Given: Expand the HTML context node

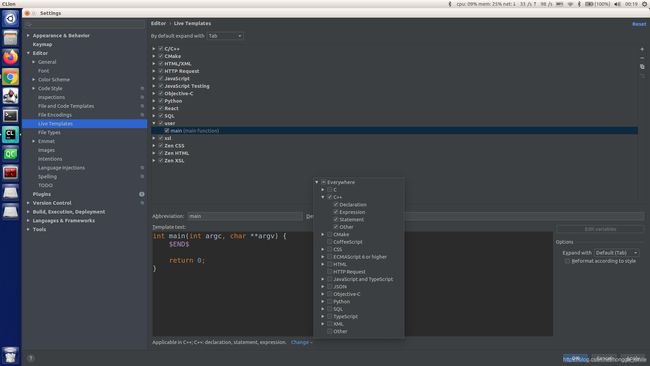Looking at the screenshot, I should (323, 264).
